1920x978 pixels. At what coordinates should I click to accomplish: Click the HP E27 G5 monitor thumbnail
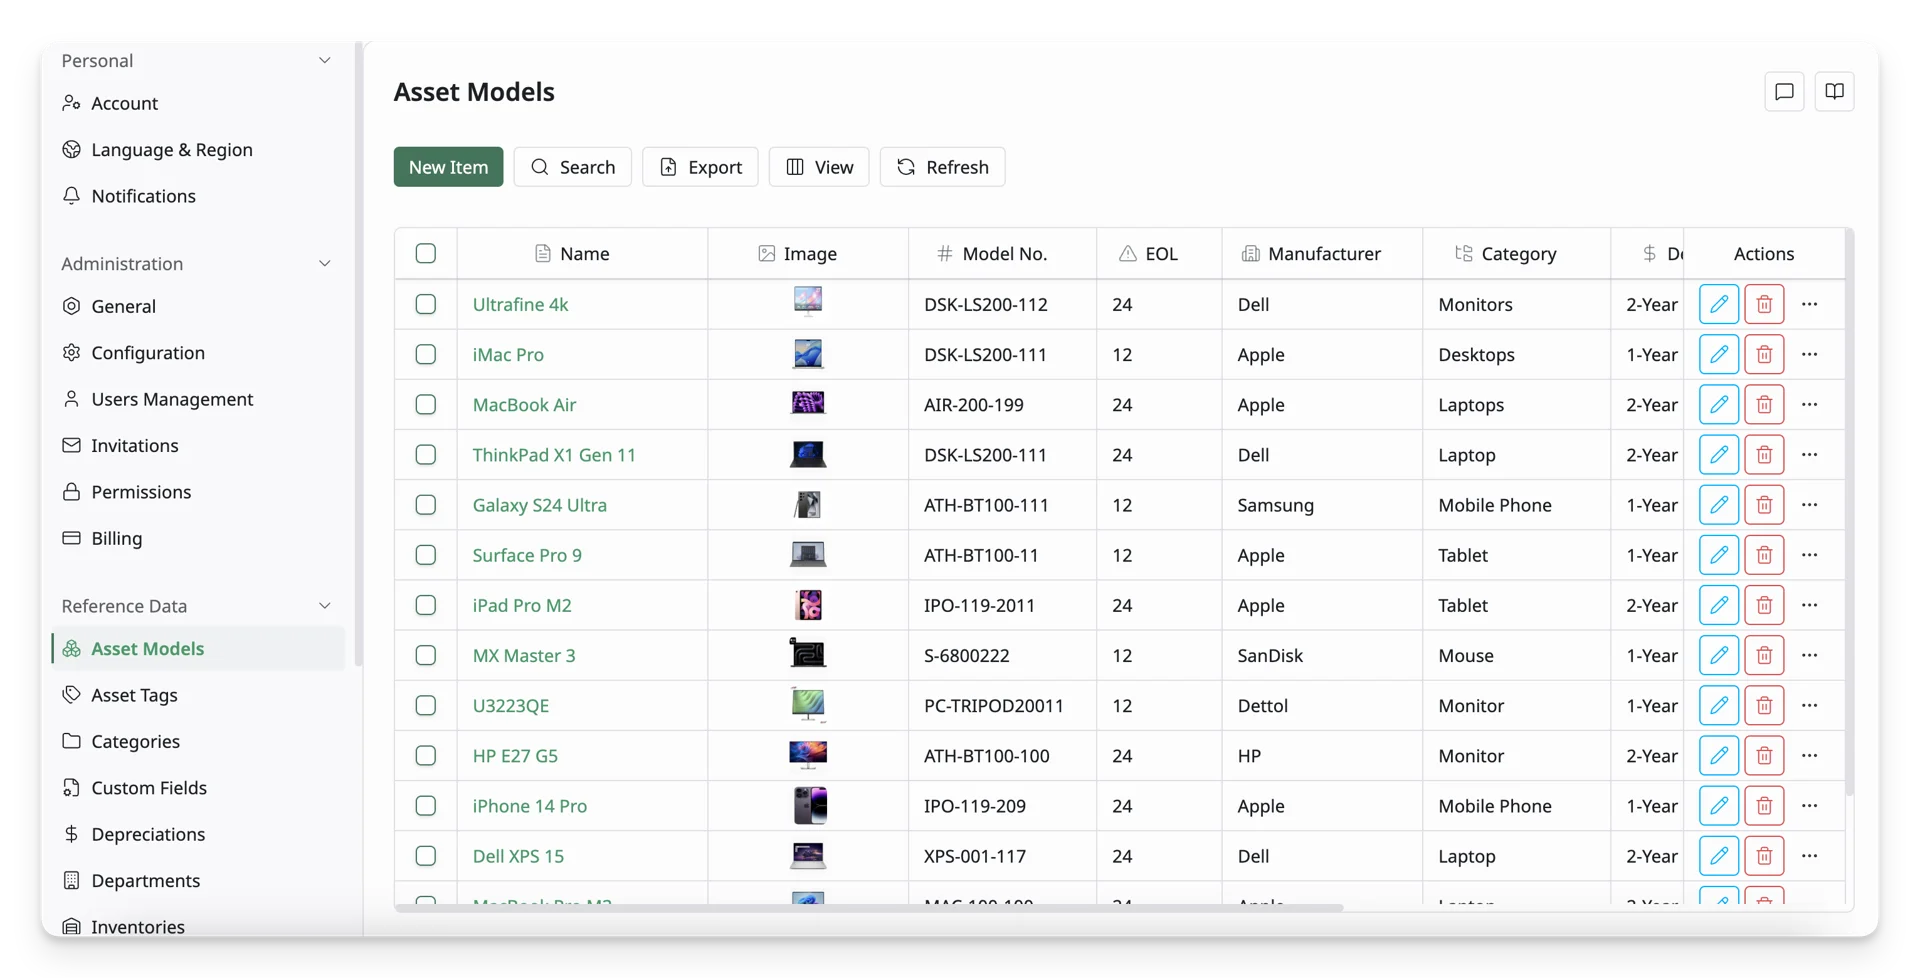[x=808, y=755]
